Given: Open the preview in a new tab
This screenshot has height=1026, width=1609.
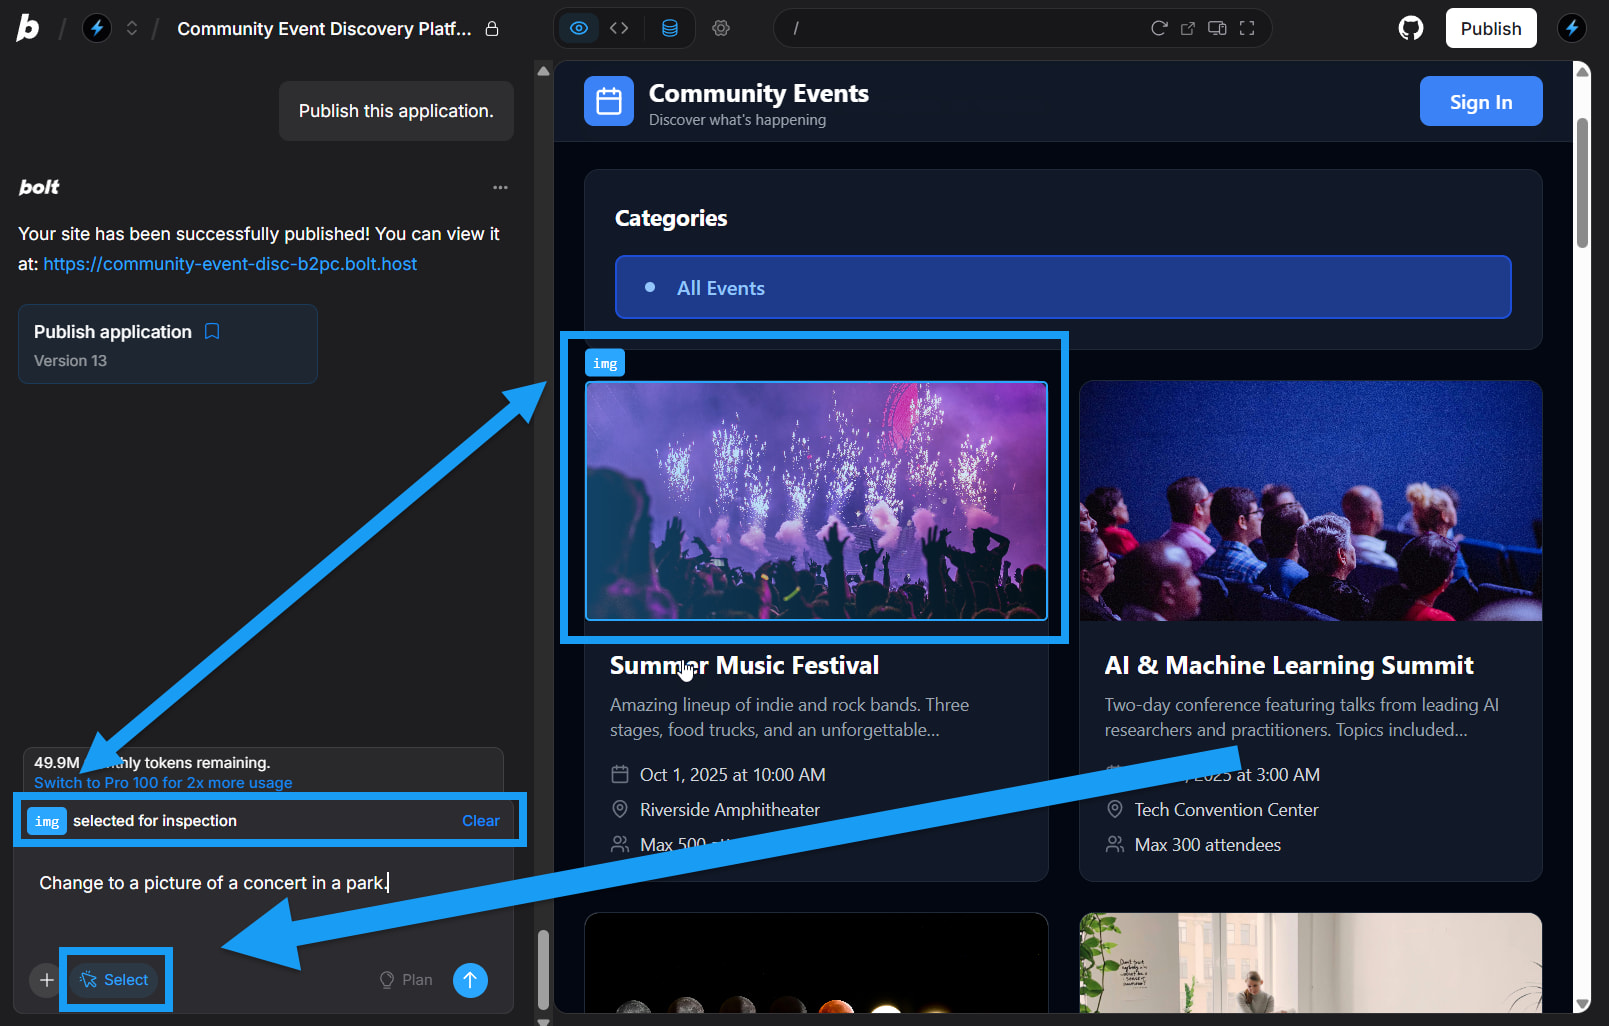Looking at the screenshot, I should (1188, 28).
